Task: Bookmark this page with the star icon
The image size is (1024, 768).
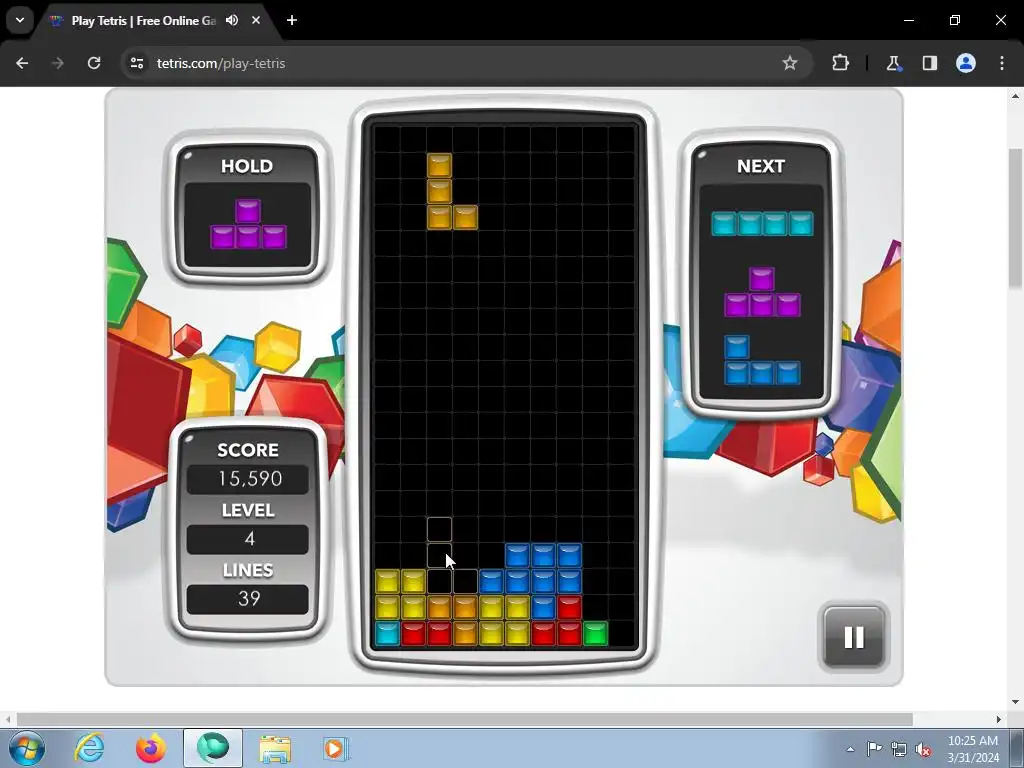Action: point(790,63)
